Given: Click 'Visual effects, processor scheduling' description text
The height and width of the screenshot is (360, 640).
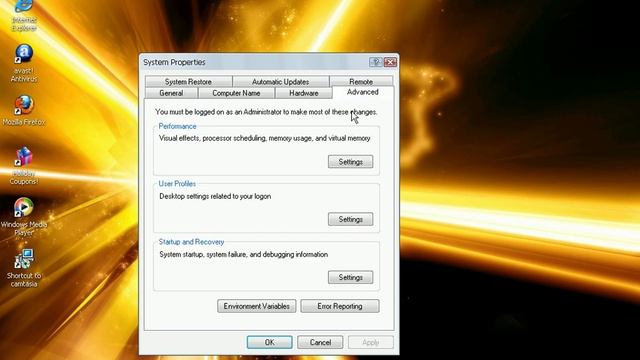Looking at the screenshot, I should point(264,138).
